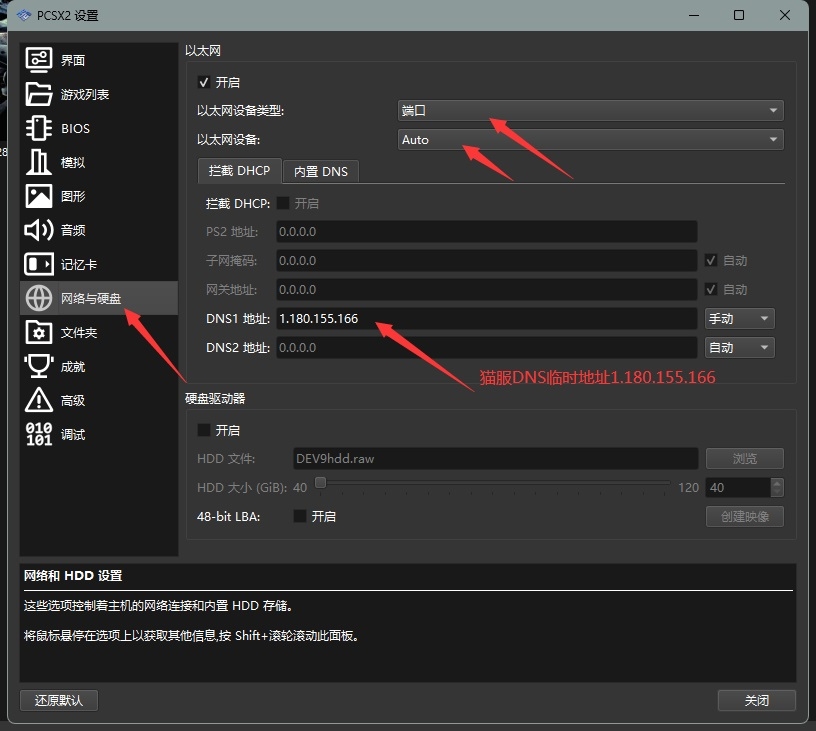Click the HDD size slider handle
The width and height of the screenshot is (816, 731).
coord(321,482)
